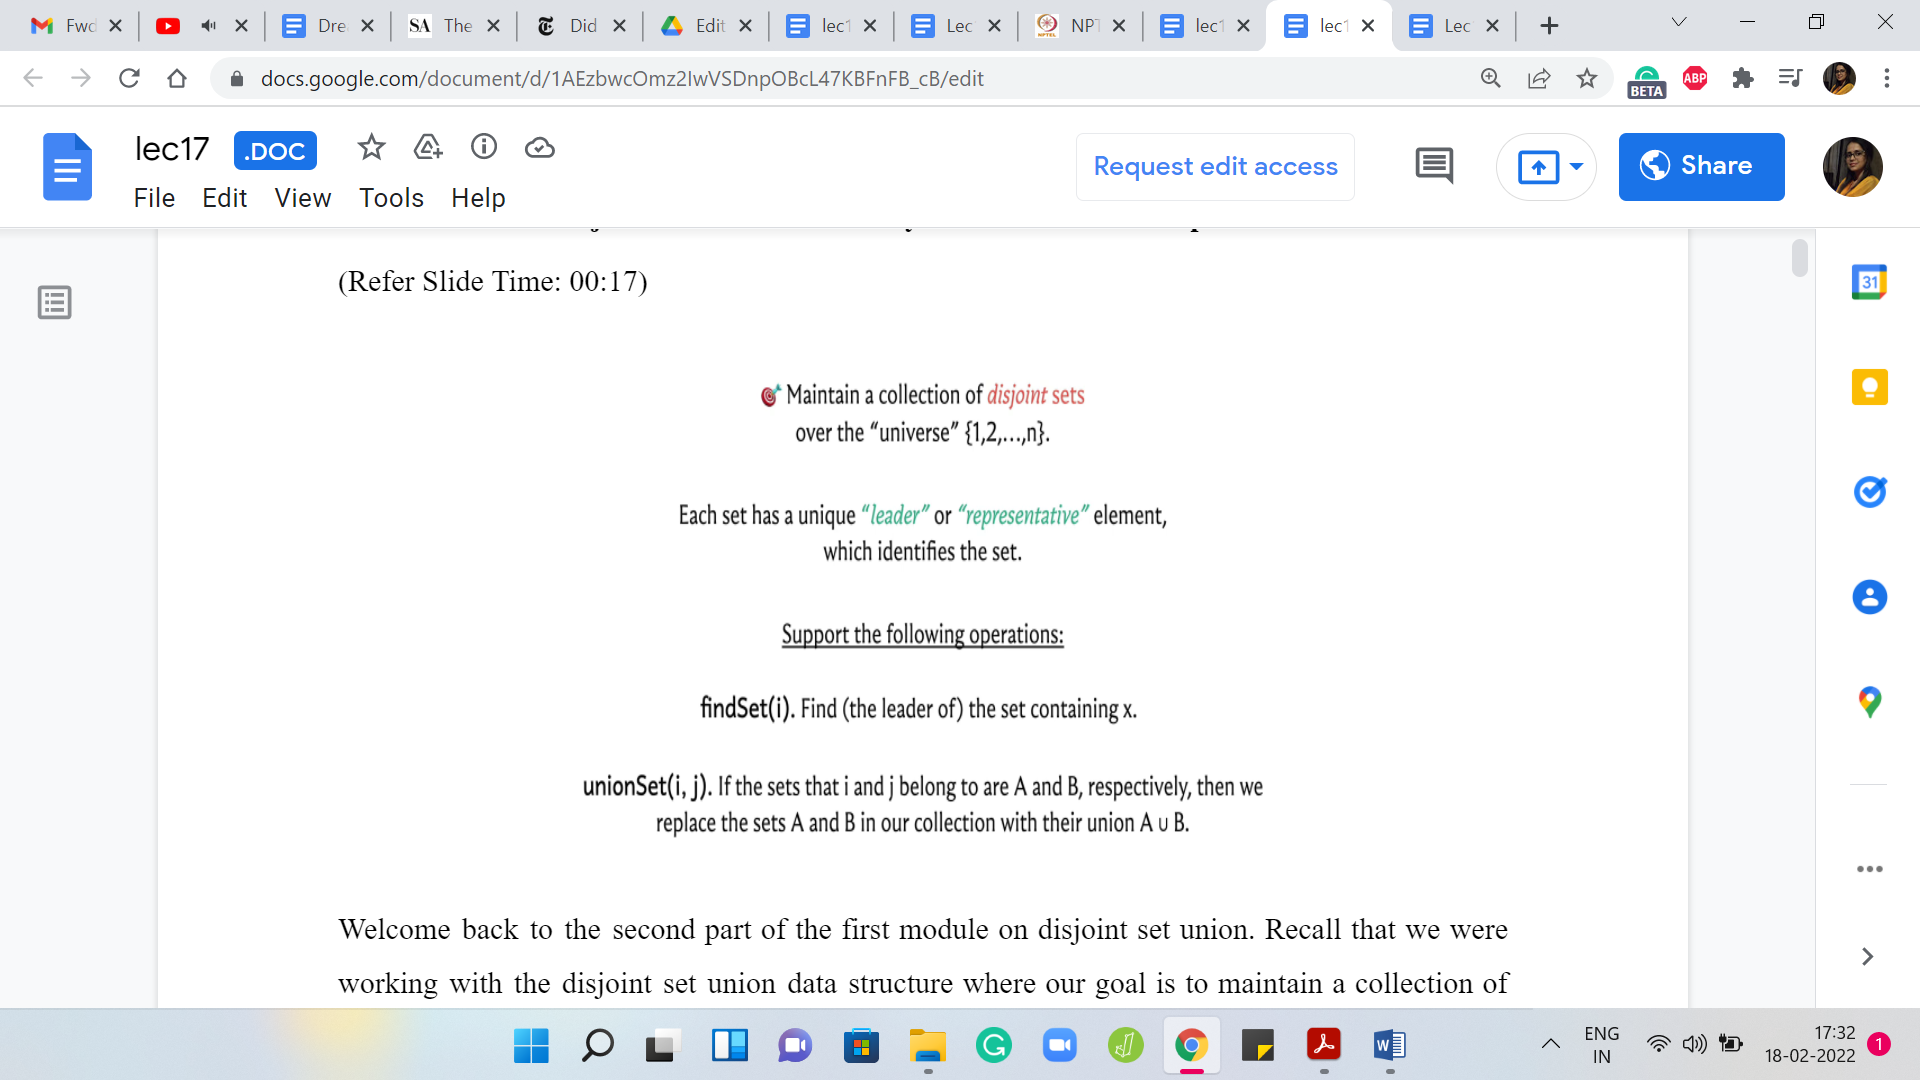
Task: Open Google Calendar side panel
Action: click(x=1869, y=283)
